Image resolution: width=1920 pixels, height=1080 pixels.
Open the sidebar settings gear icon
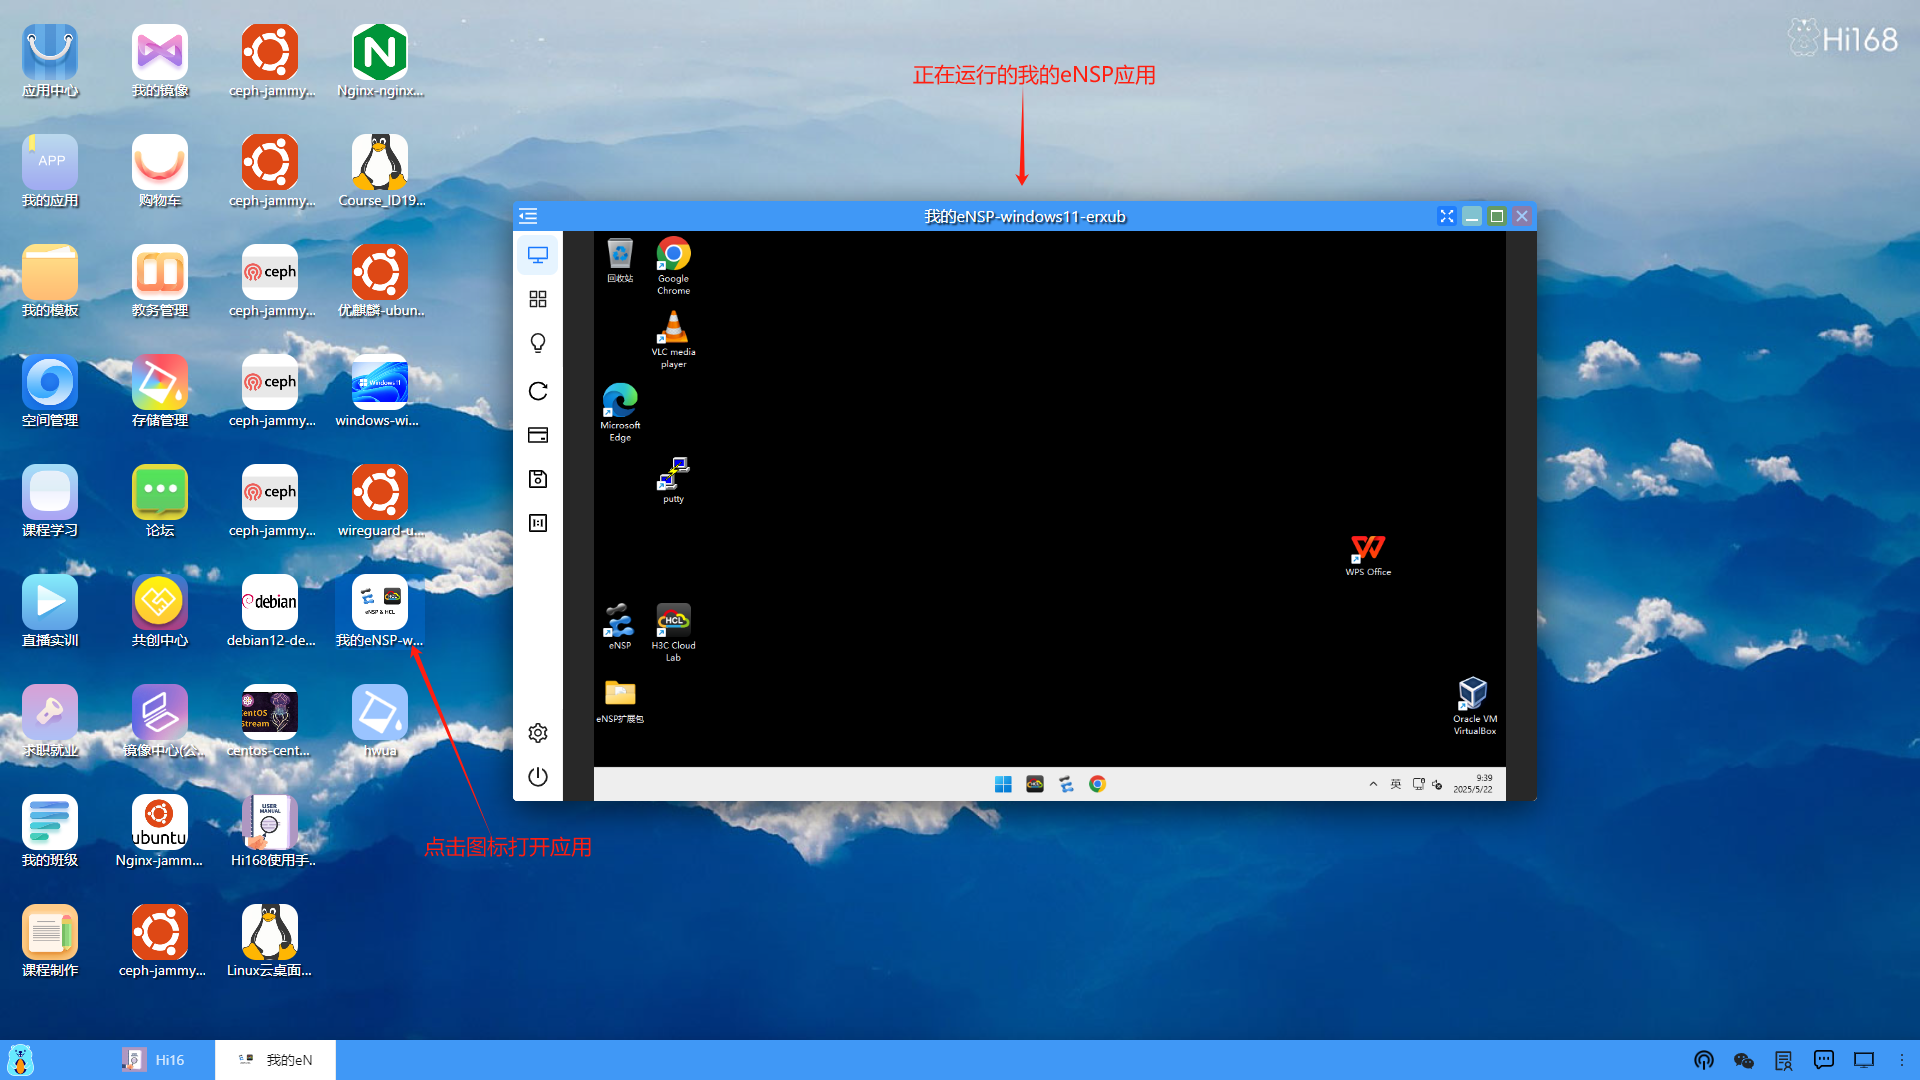point(538,733)
